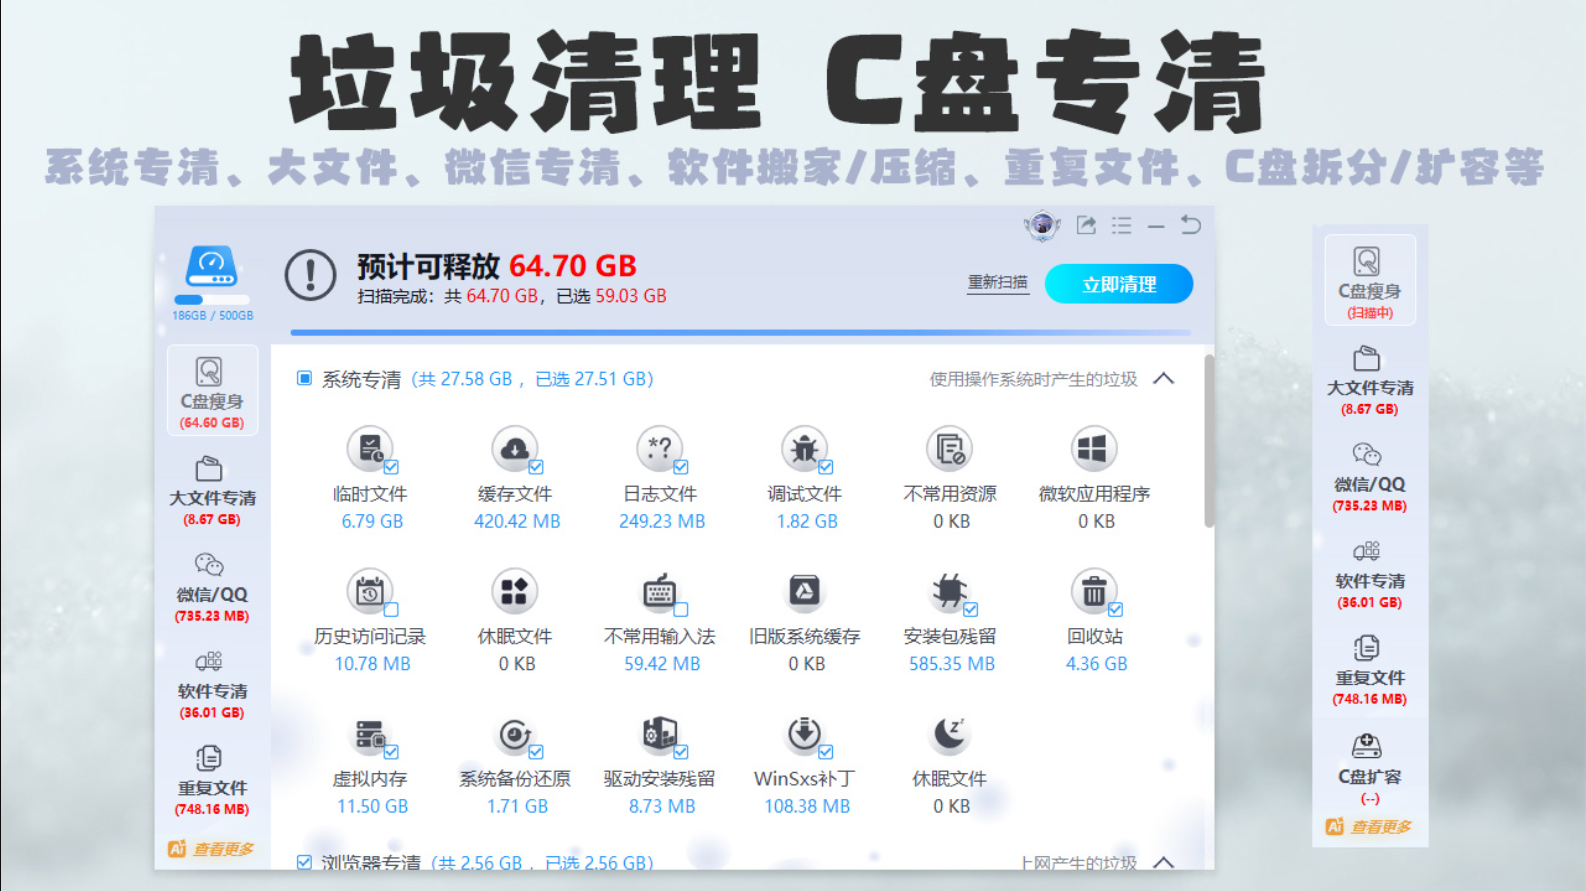The width and height of the screenshot is (1586, 891).
Task: Open right panel C盘扩容 item
Action: click(x=1370, y=770)
